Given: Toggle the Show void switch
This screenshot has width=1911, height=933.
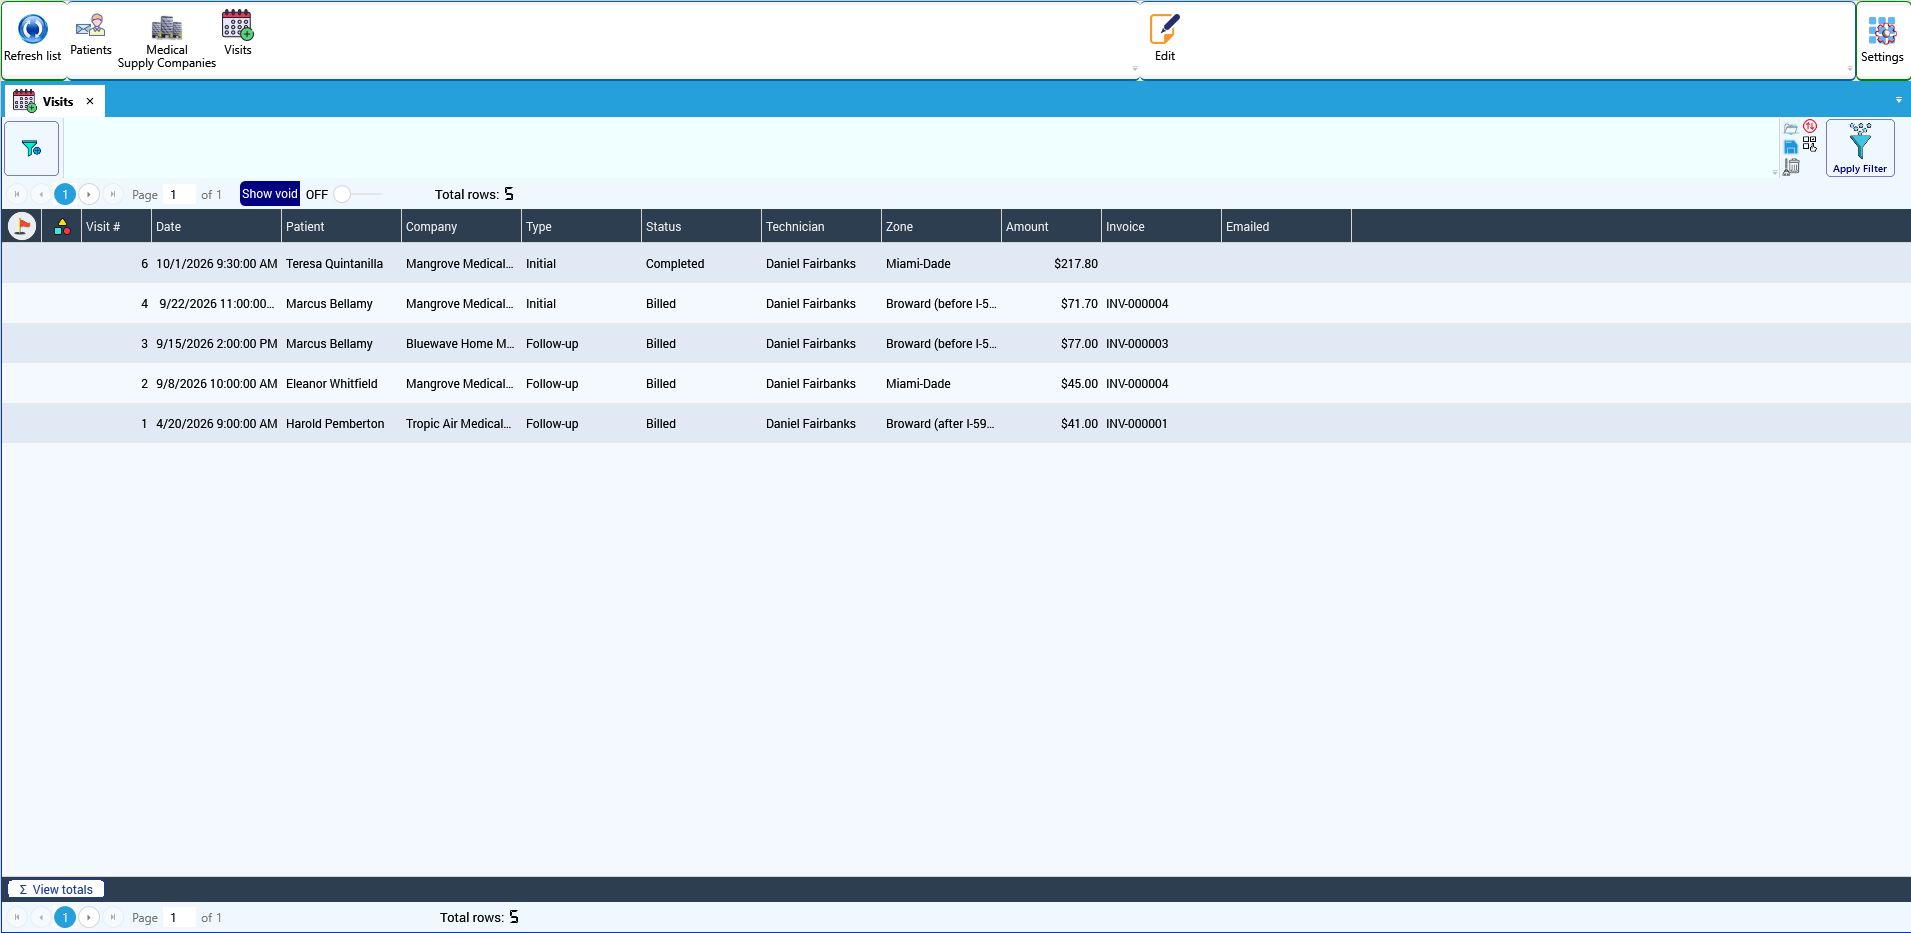Looking at the screenshot, I should coord(357,194).
